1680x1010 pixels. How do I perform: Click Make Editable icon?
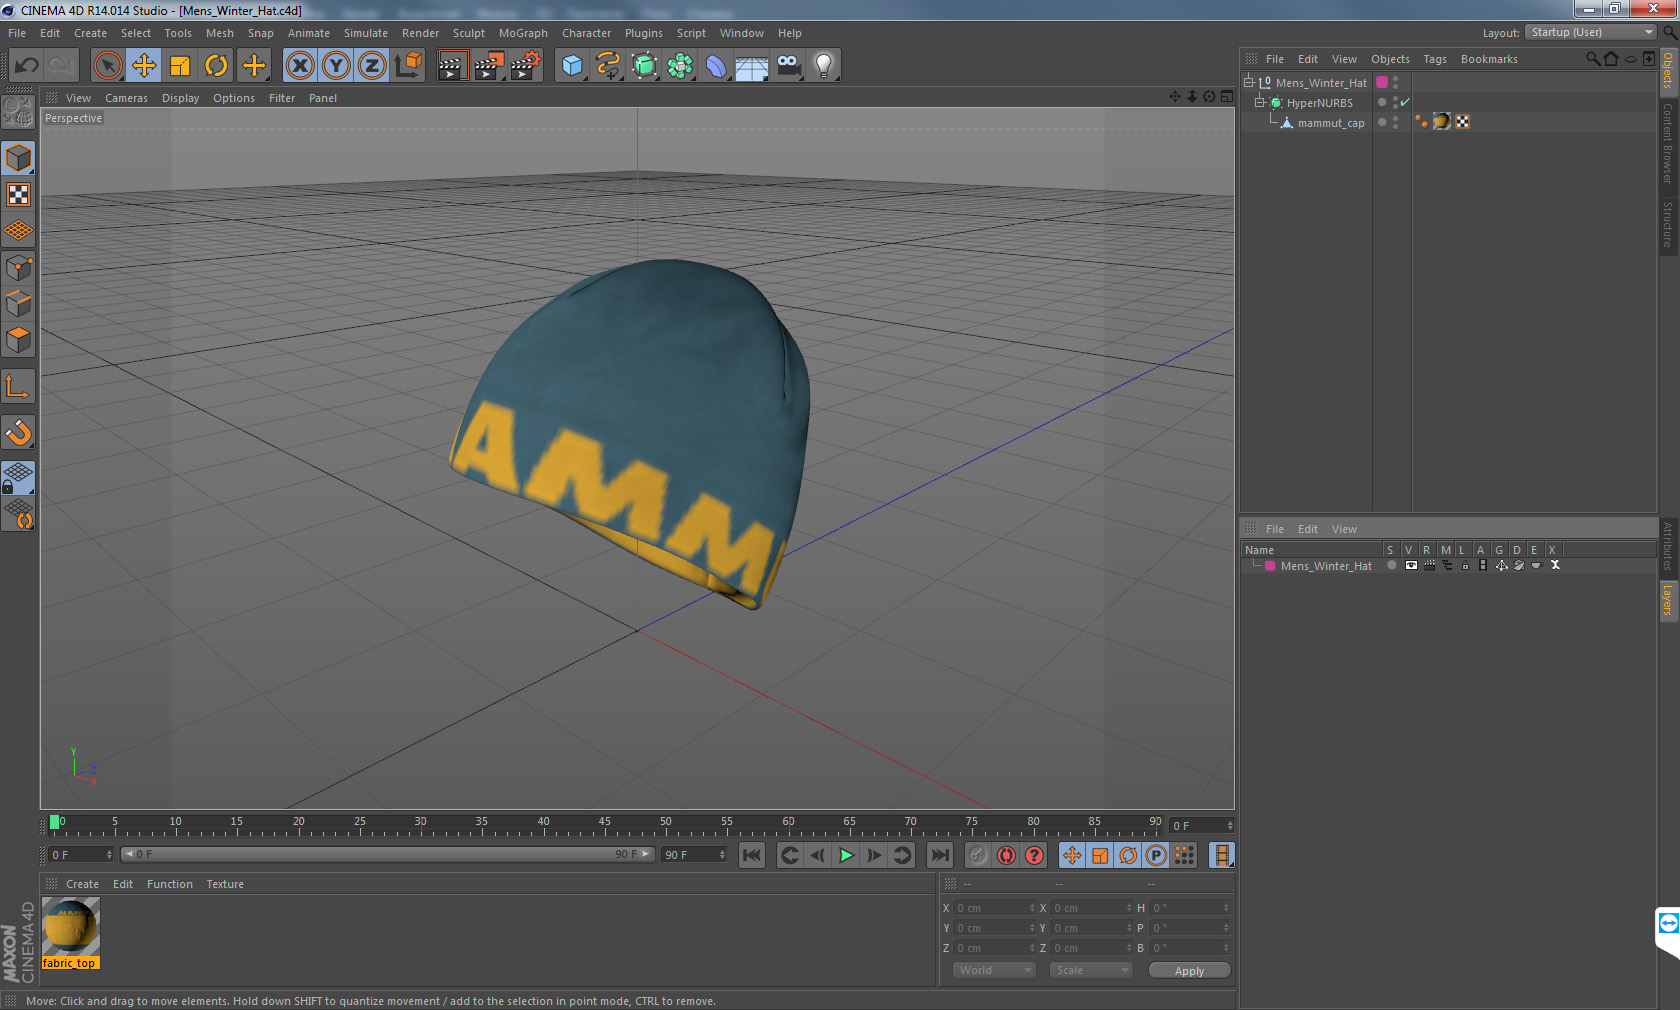click(x=18, y=112)
